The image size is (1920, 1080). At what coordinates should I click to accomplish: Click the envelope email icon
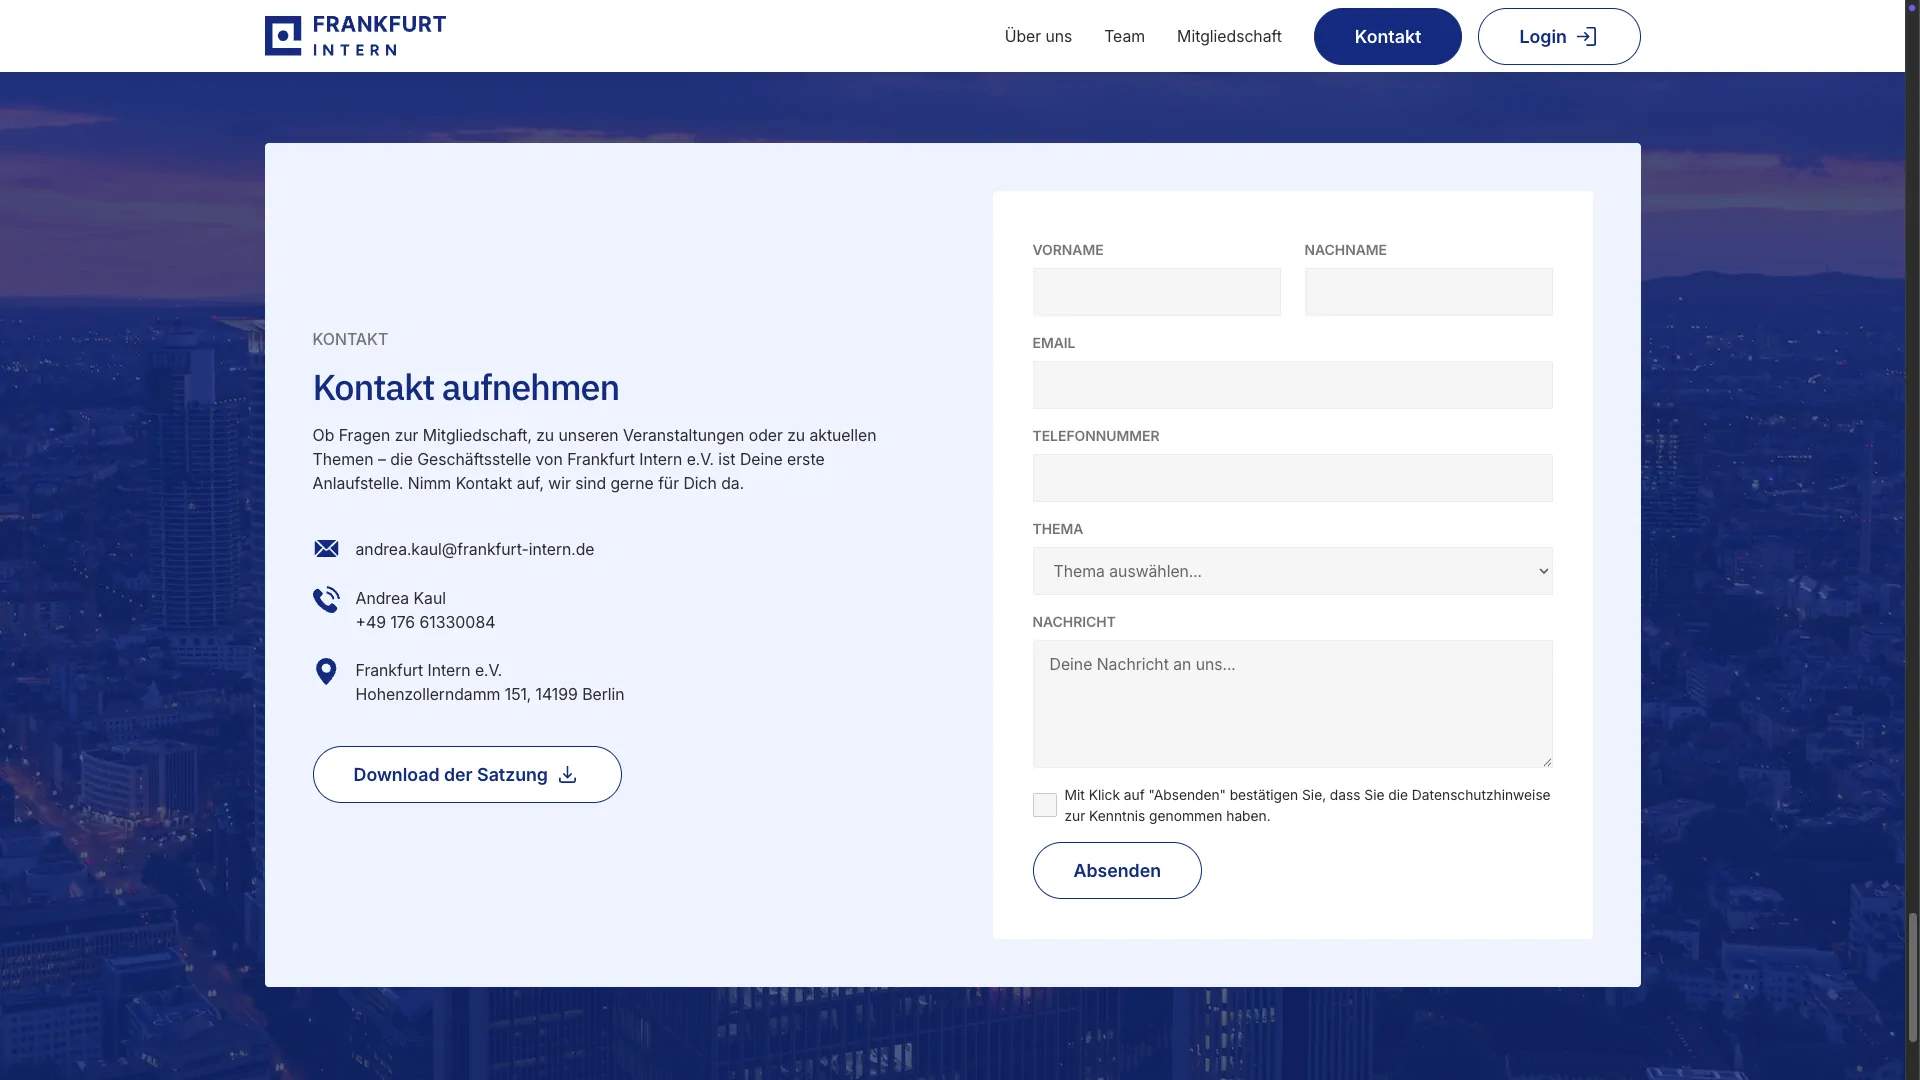pos(326,548)
